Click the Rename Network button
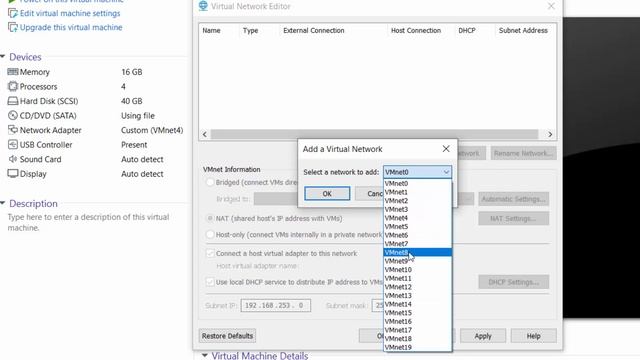This screenshot has height=360, width=640. (x=523, y=153)
